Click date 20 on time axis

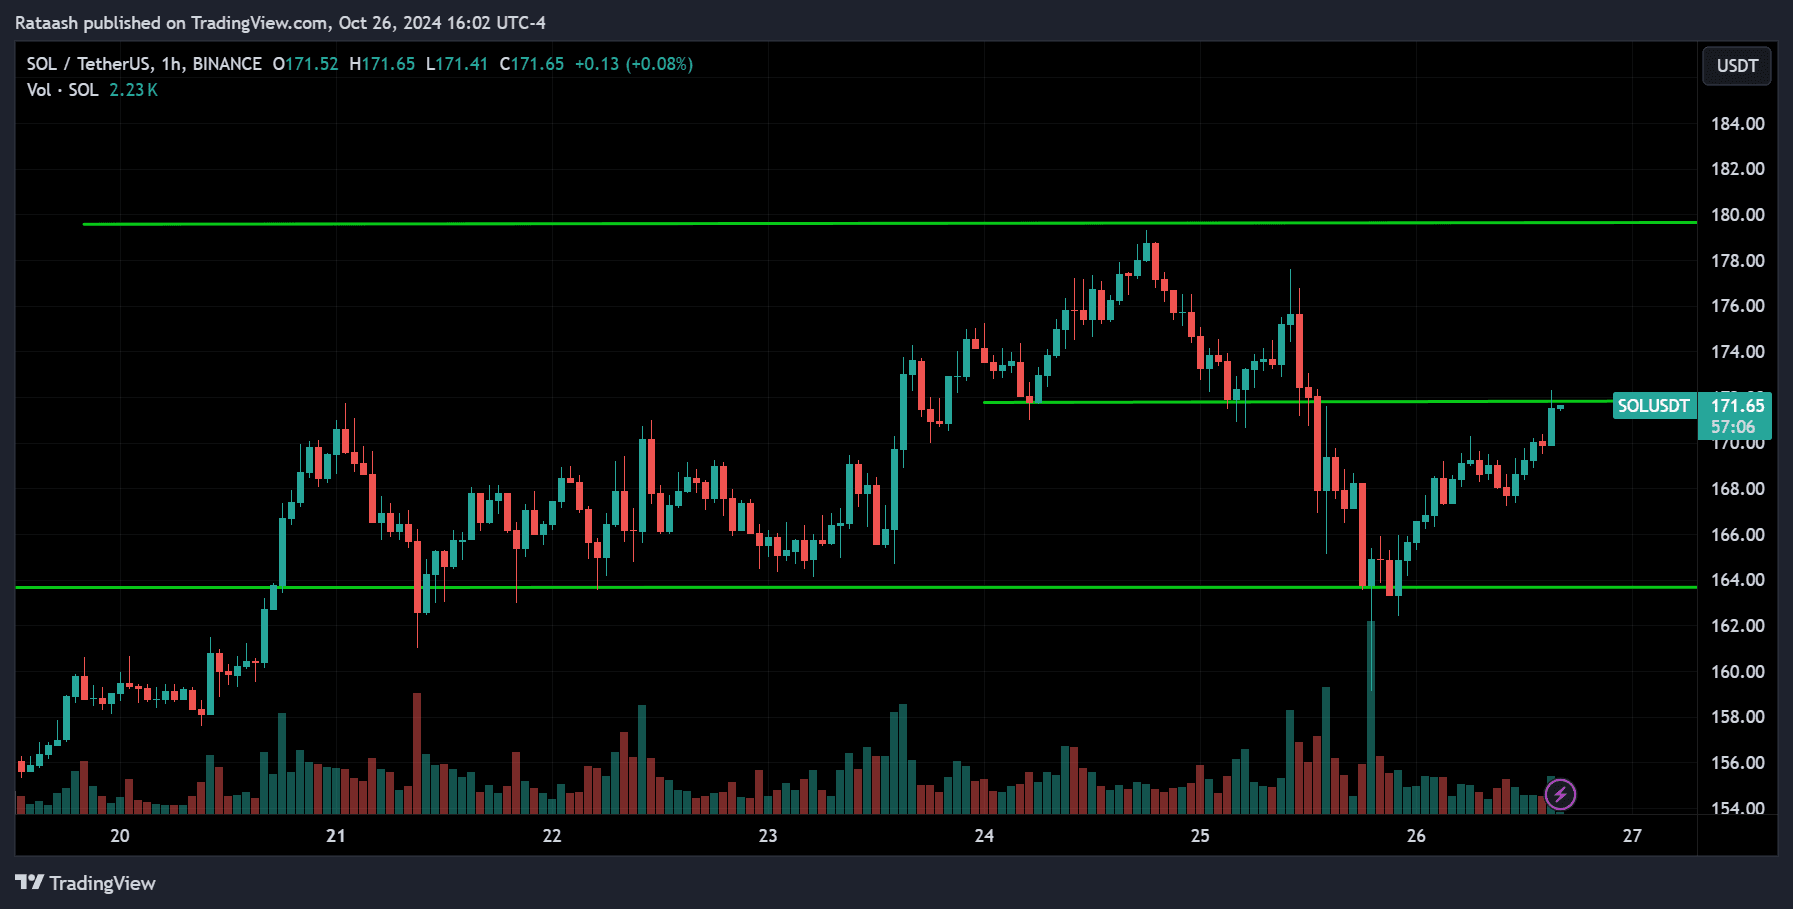120,836
